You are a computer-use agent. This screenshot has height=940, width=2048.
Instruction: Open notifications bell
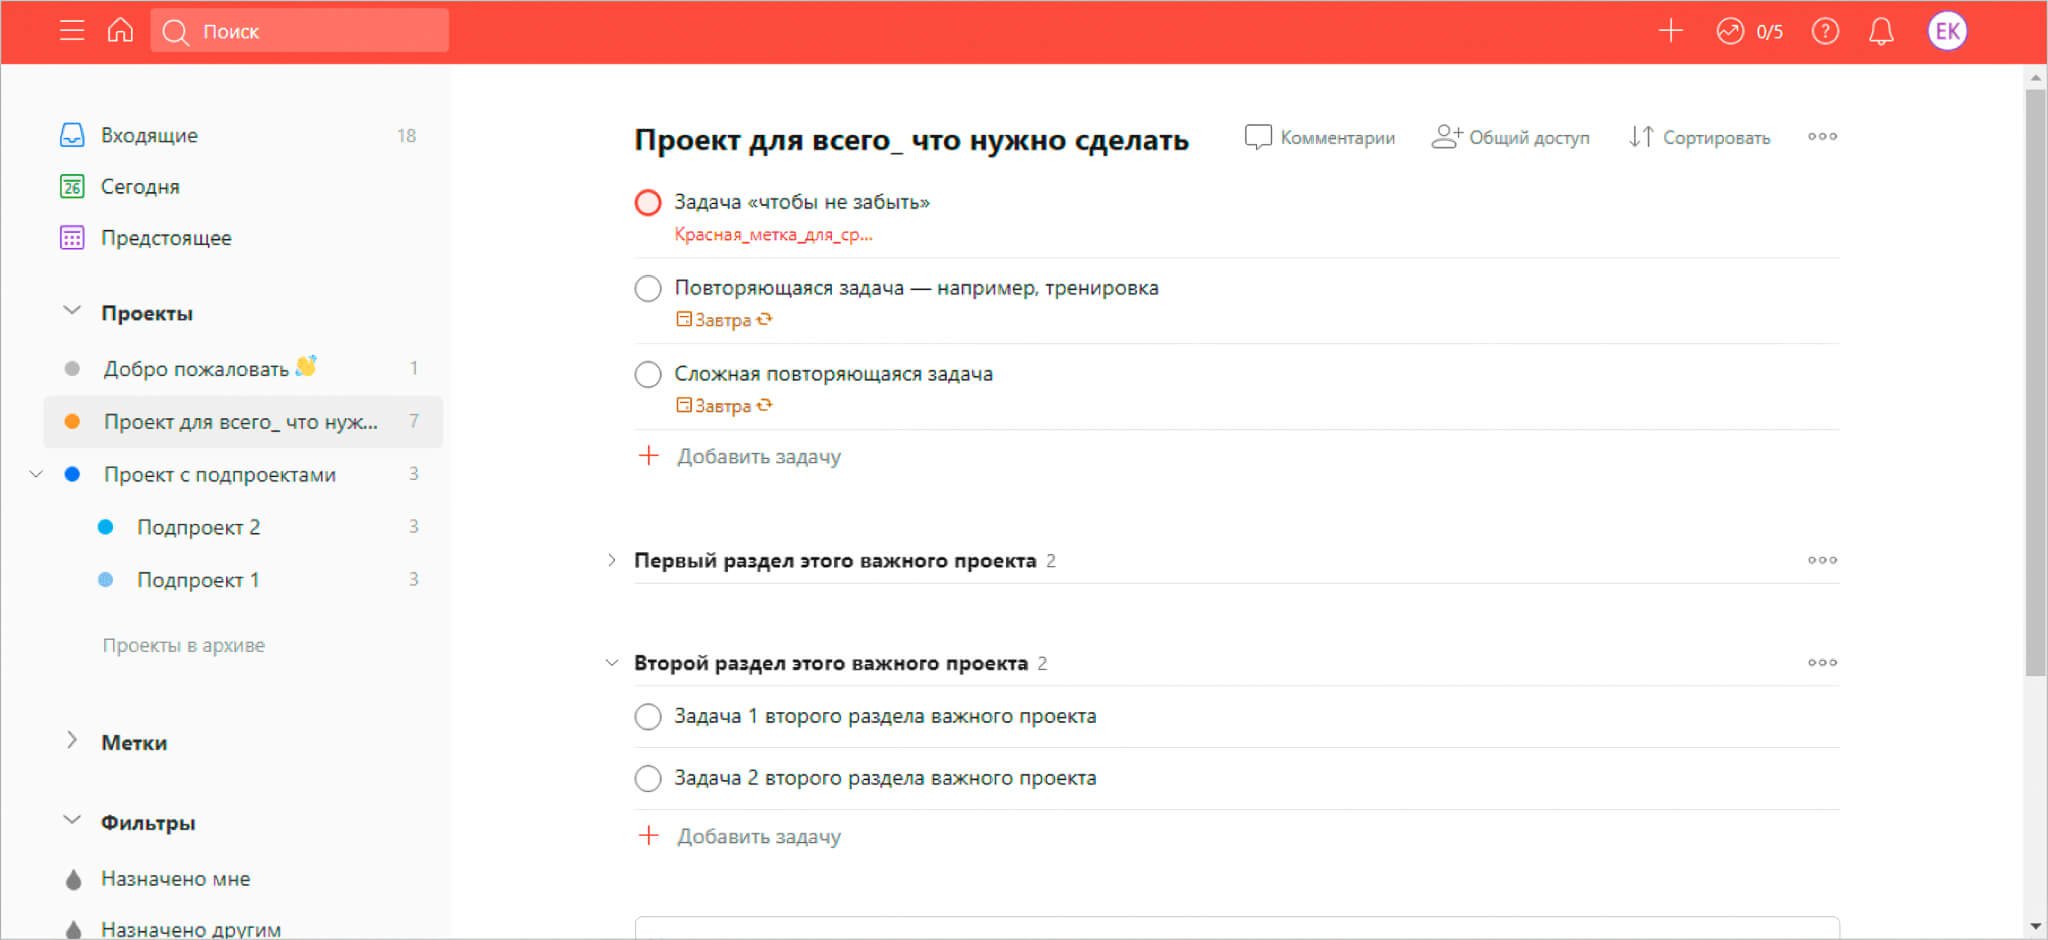1881,31
